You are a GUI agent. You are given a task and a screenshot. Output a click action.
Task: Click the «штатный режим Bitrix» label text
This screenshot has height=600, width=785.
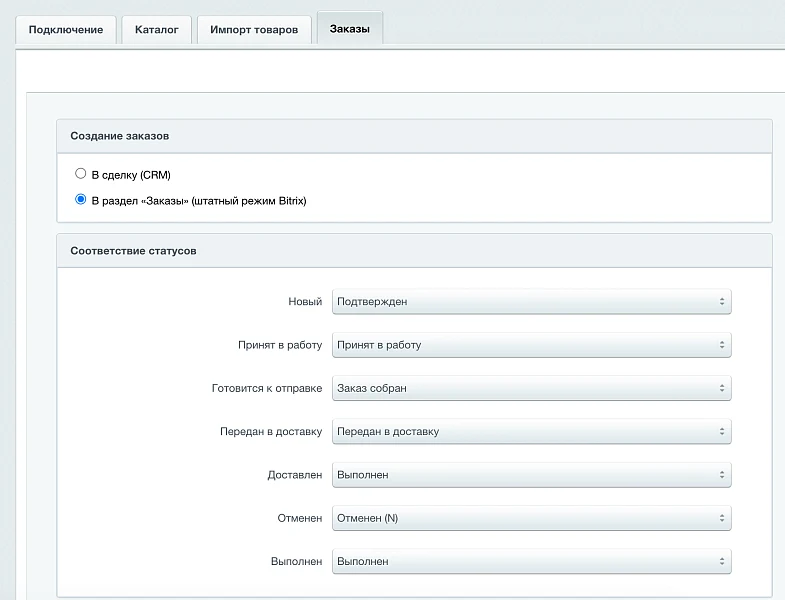(249, 201)
